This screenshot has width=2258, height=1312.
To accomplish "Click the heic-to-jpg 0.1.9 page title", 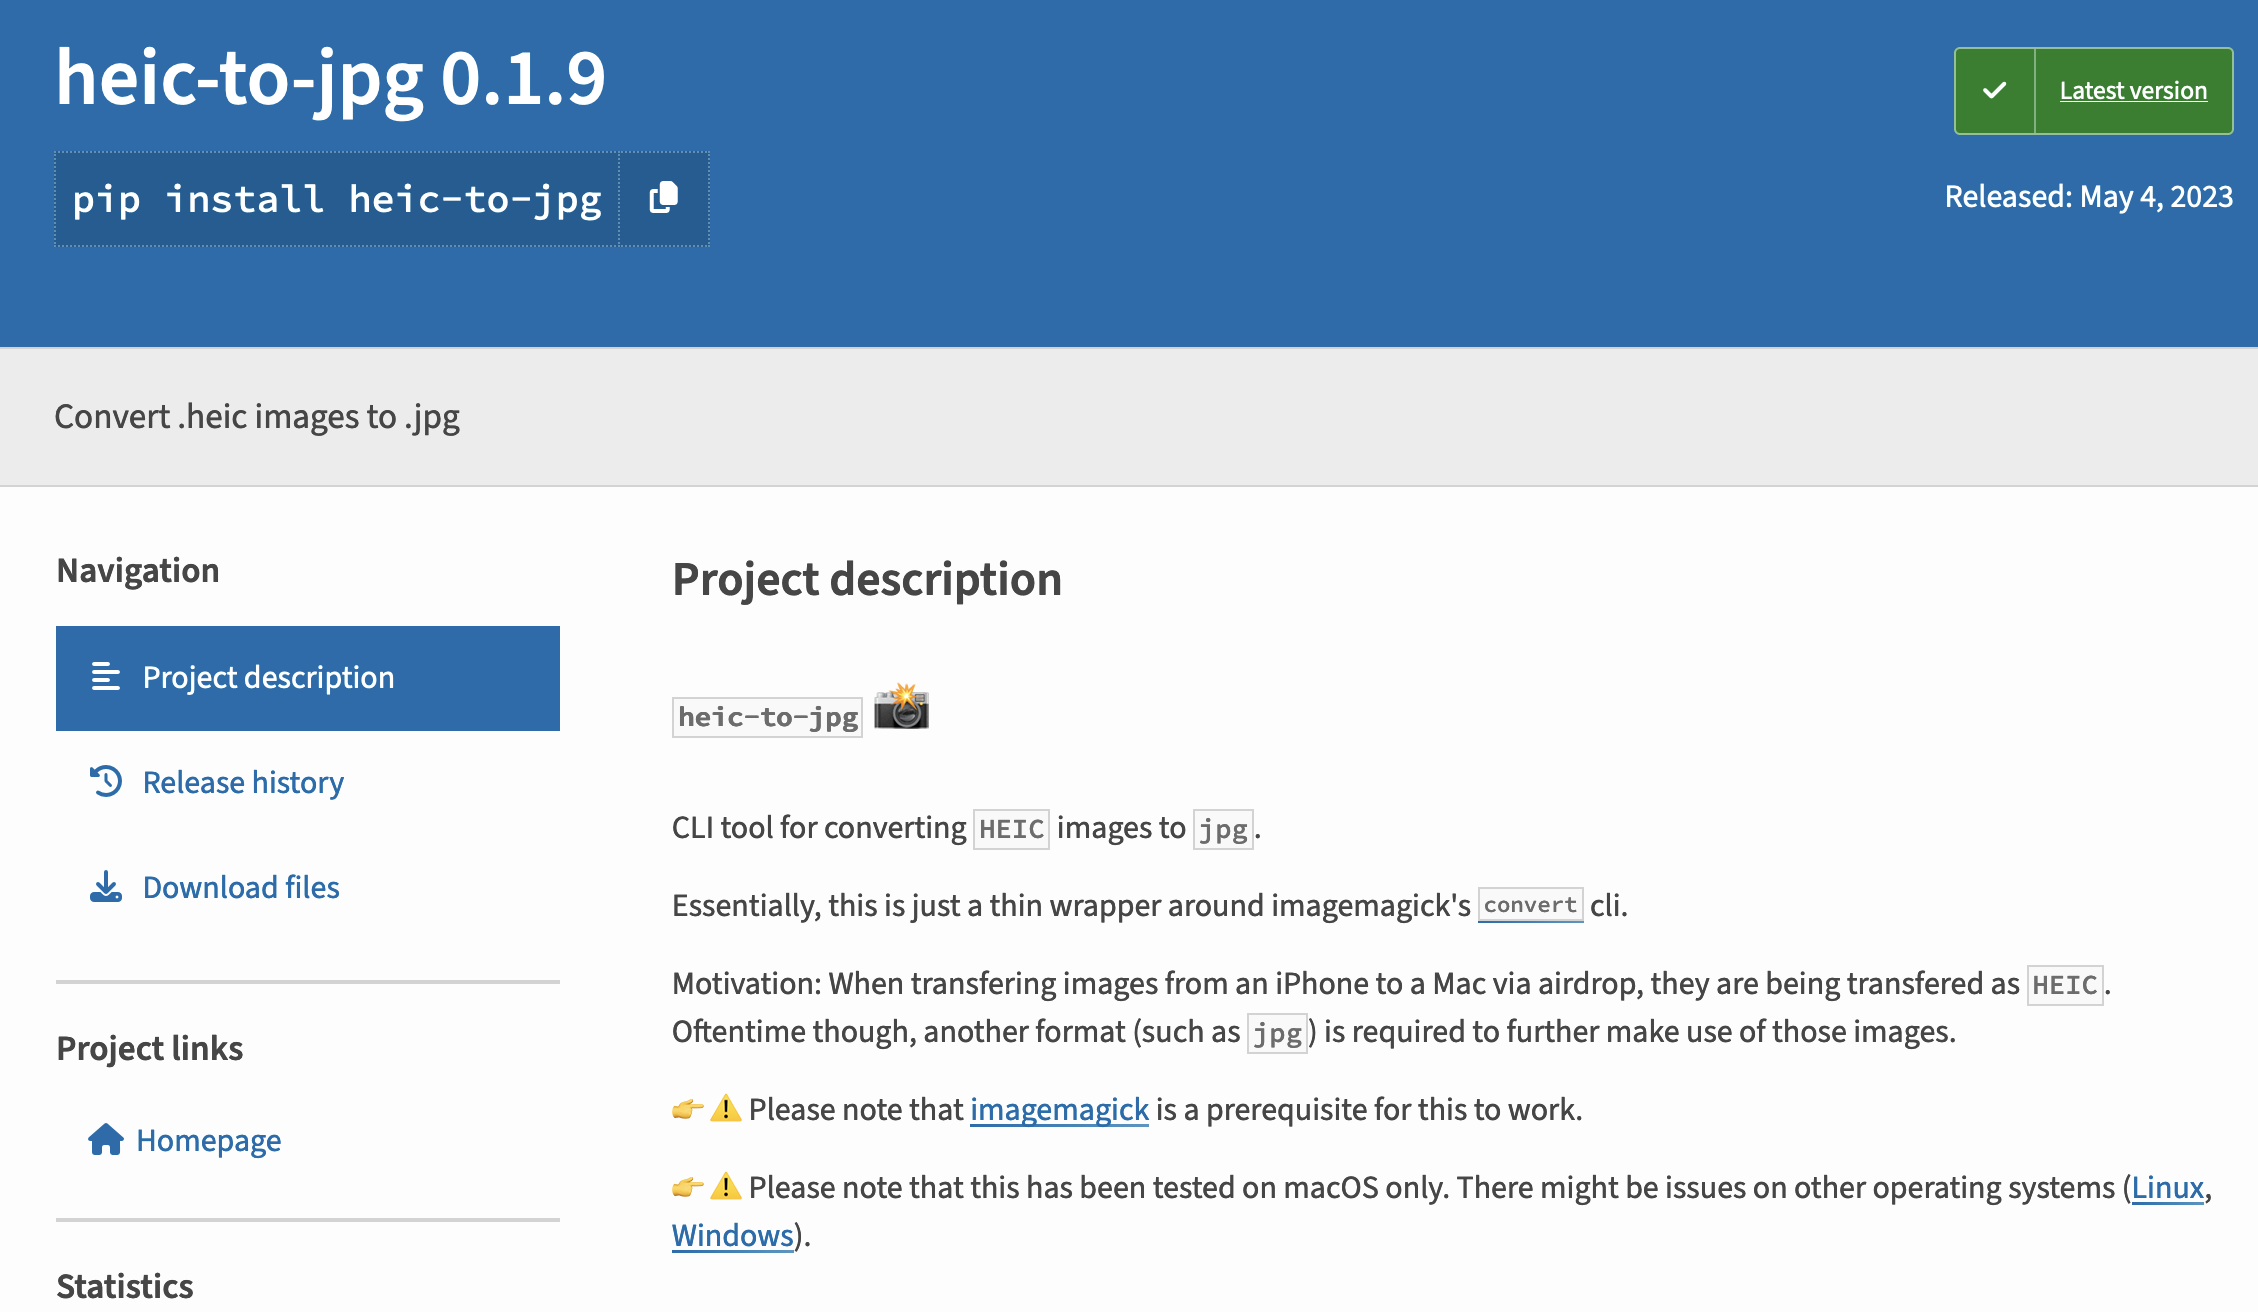I will 330,78.
